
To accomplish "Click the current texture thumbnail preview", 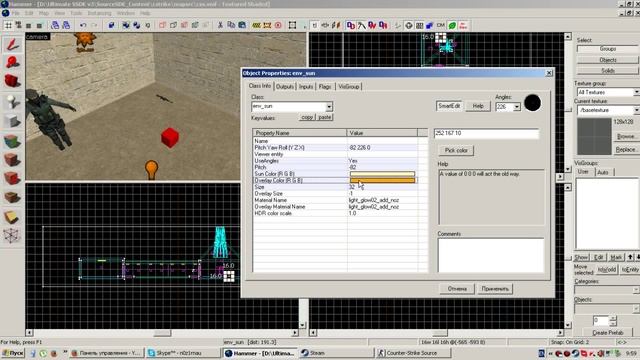I will pos(594,136).
